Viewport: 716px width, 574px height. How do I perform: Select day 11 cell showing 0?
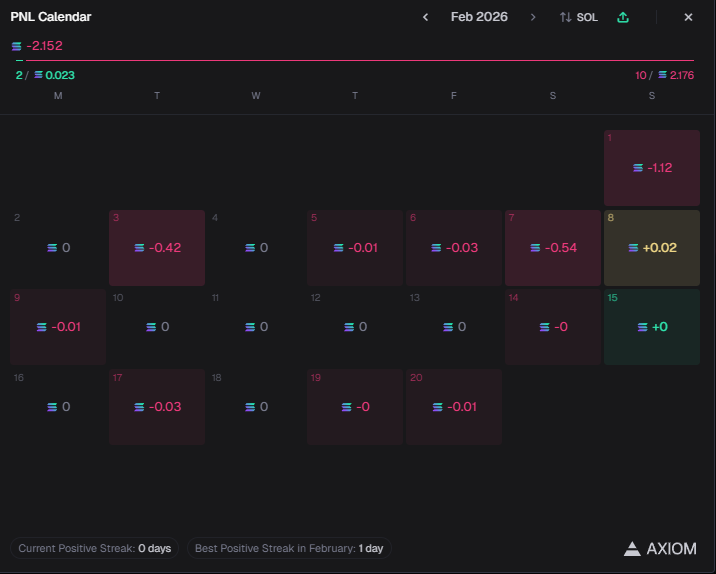[256, 327]
